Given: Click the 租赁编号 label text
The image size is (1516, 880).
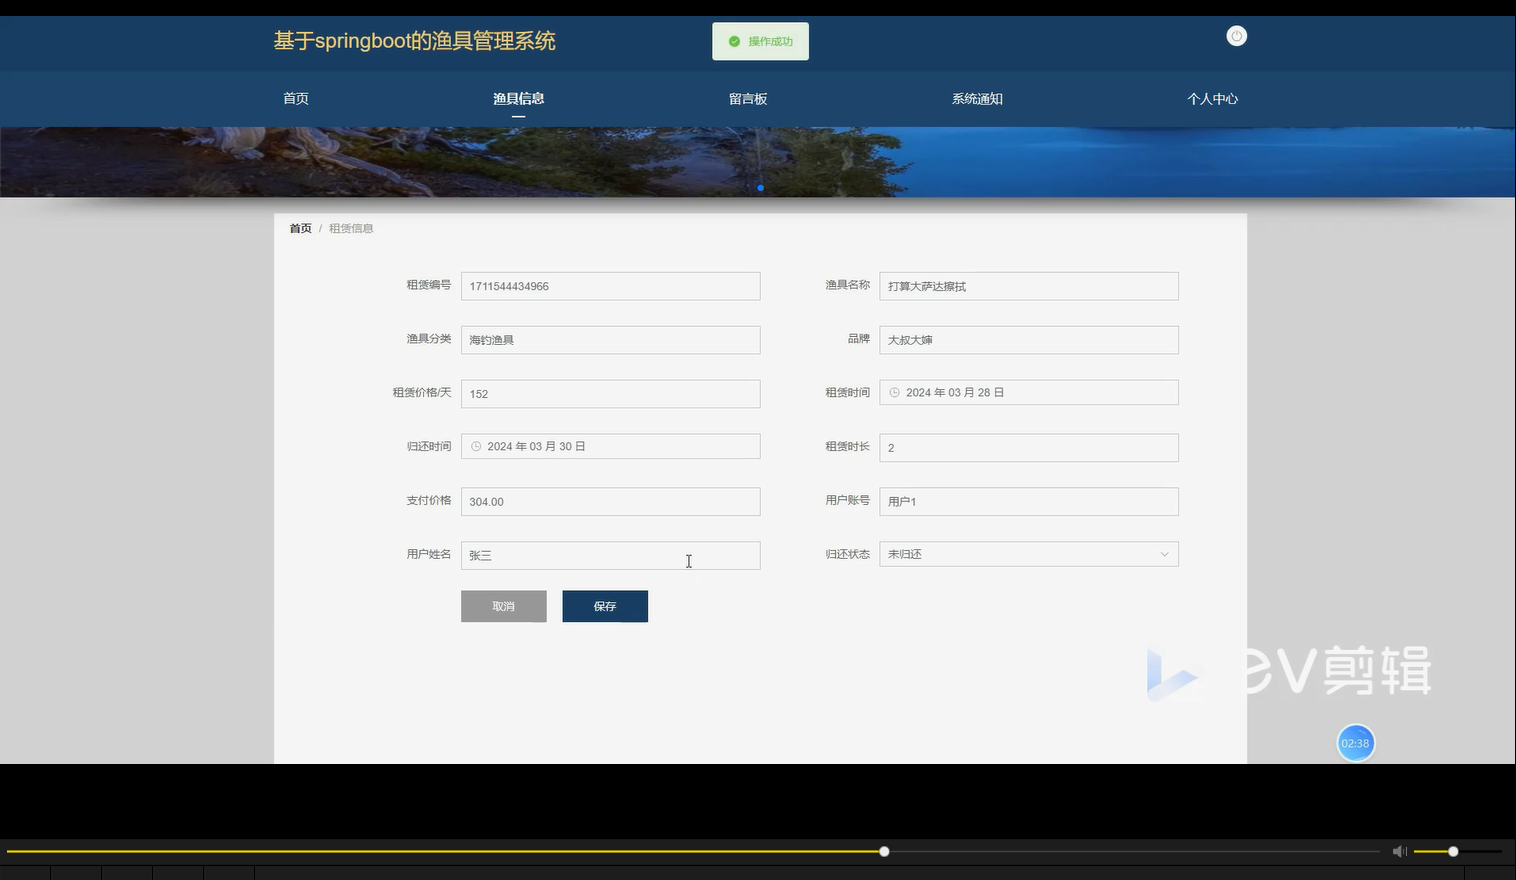Looking at the screenshot, I should point(428,285).
